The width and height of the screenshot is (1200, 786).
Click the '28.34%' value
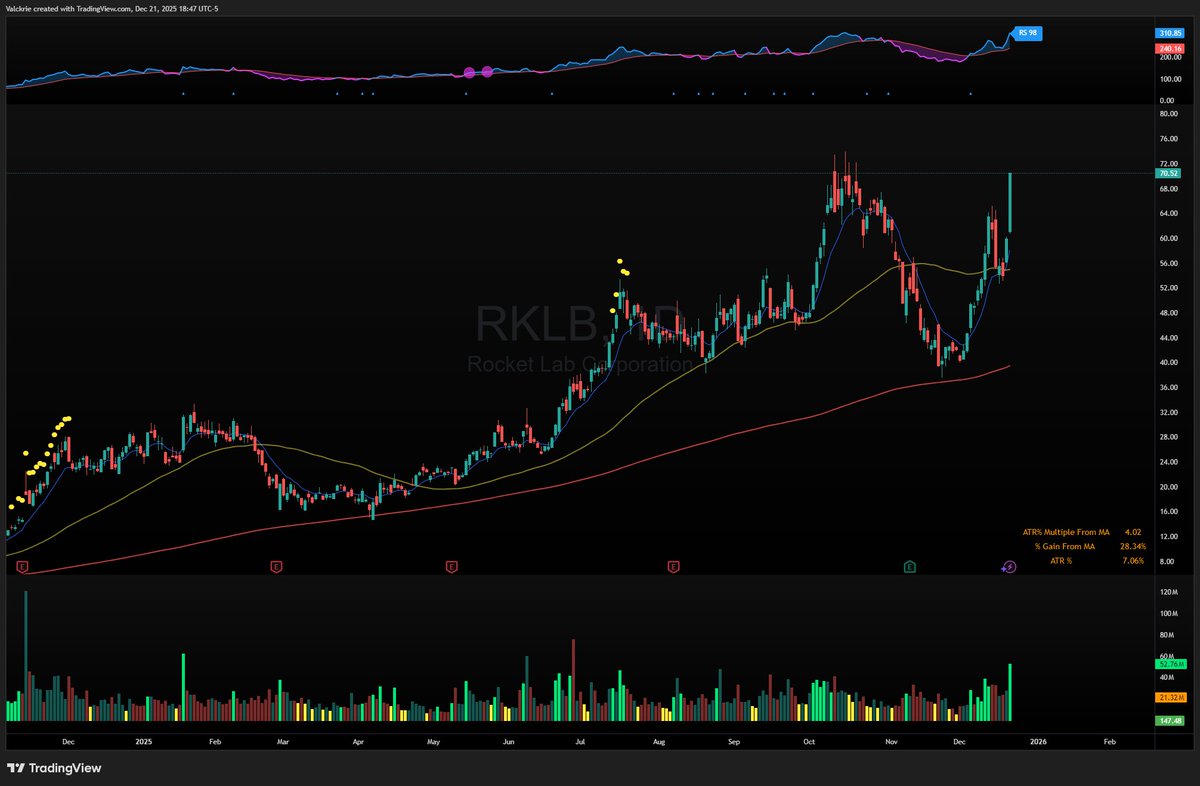[x=1134, y=547]
